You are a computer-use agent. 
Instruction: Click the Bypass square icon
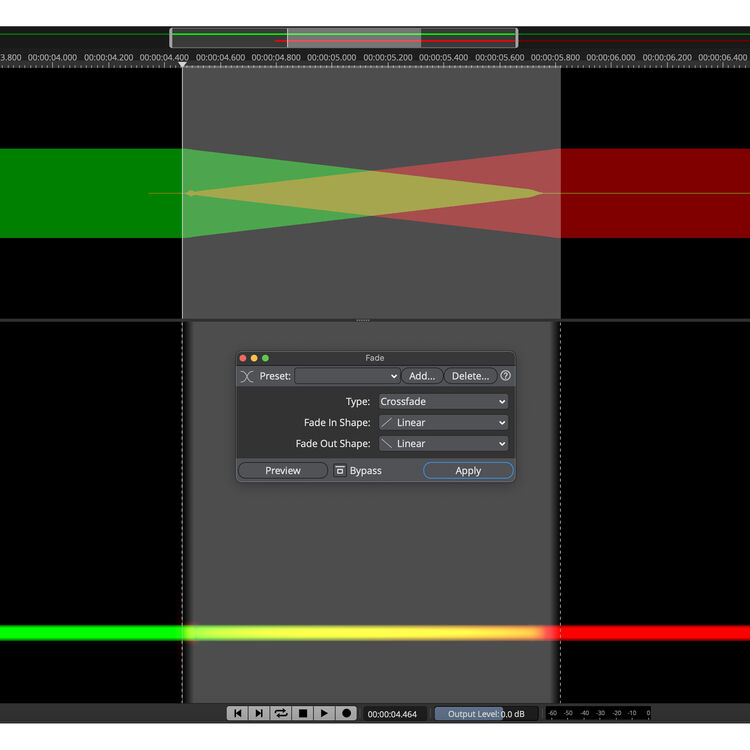point(340,471)
